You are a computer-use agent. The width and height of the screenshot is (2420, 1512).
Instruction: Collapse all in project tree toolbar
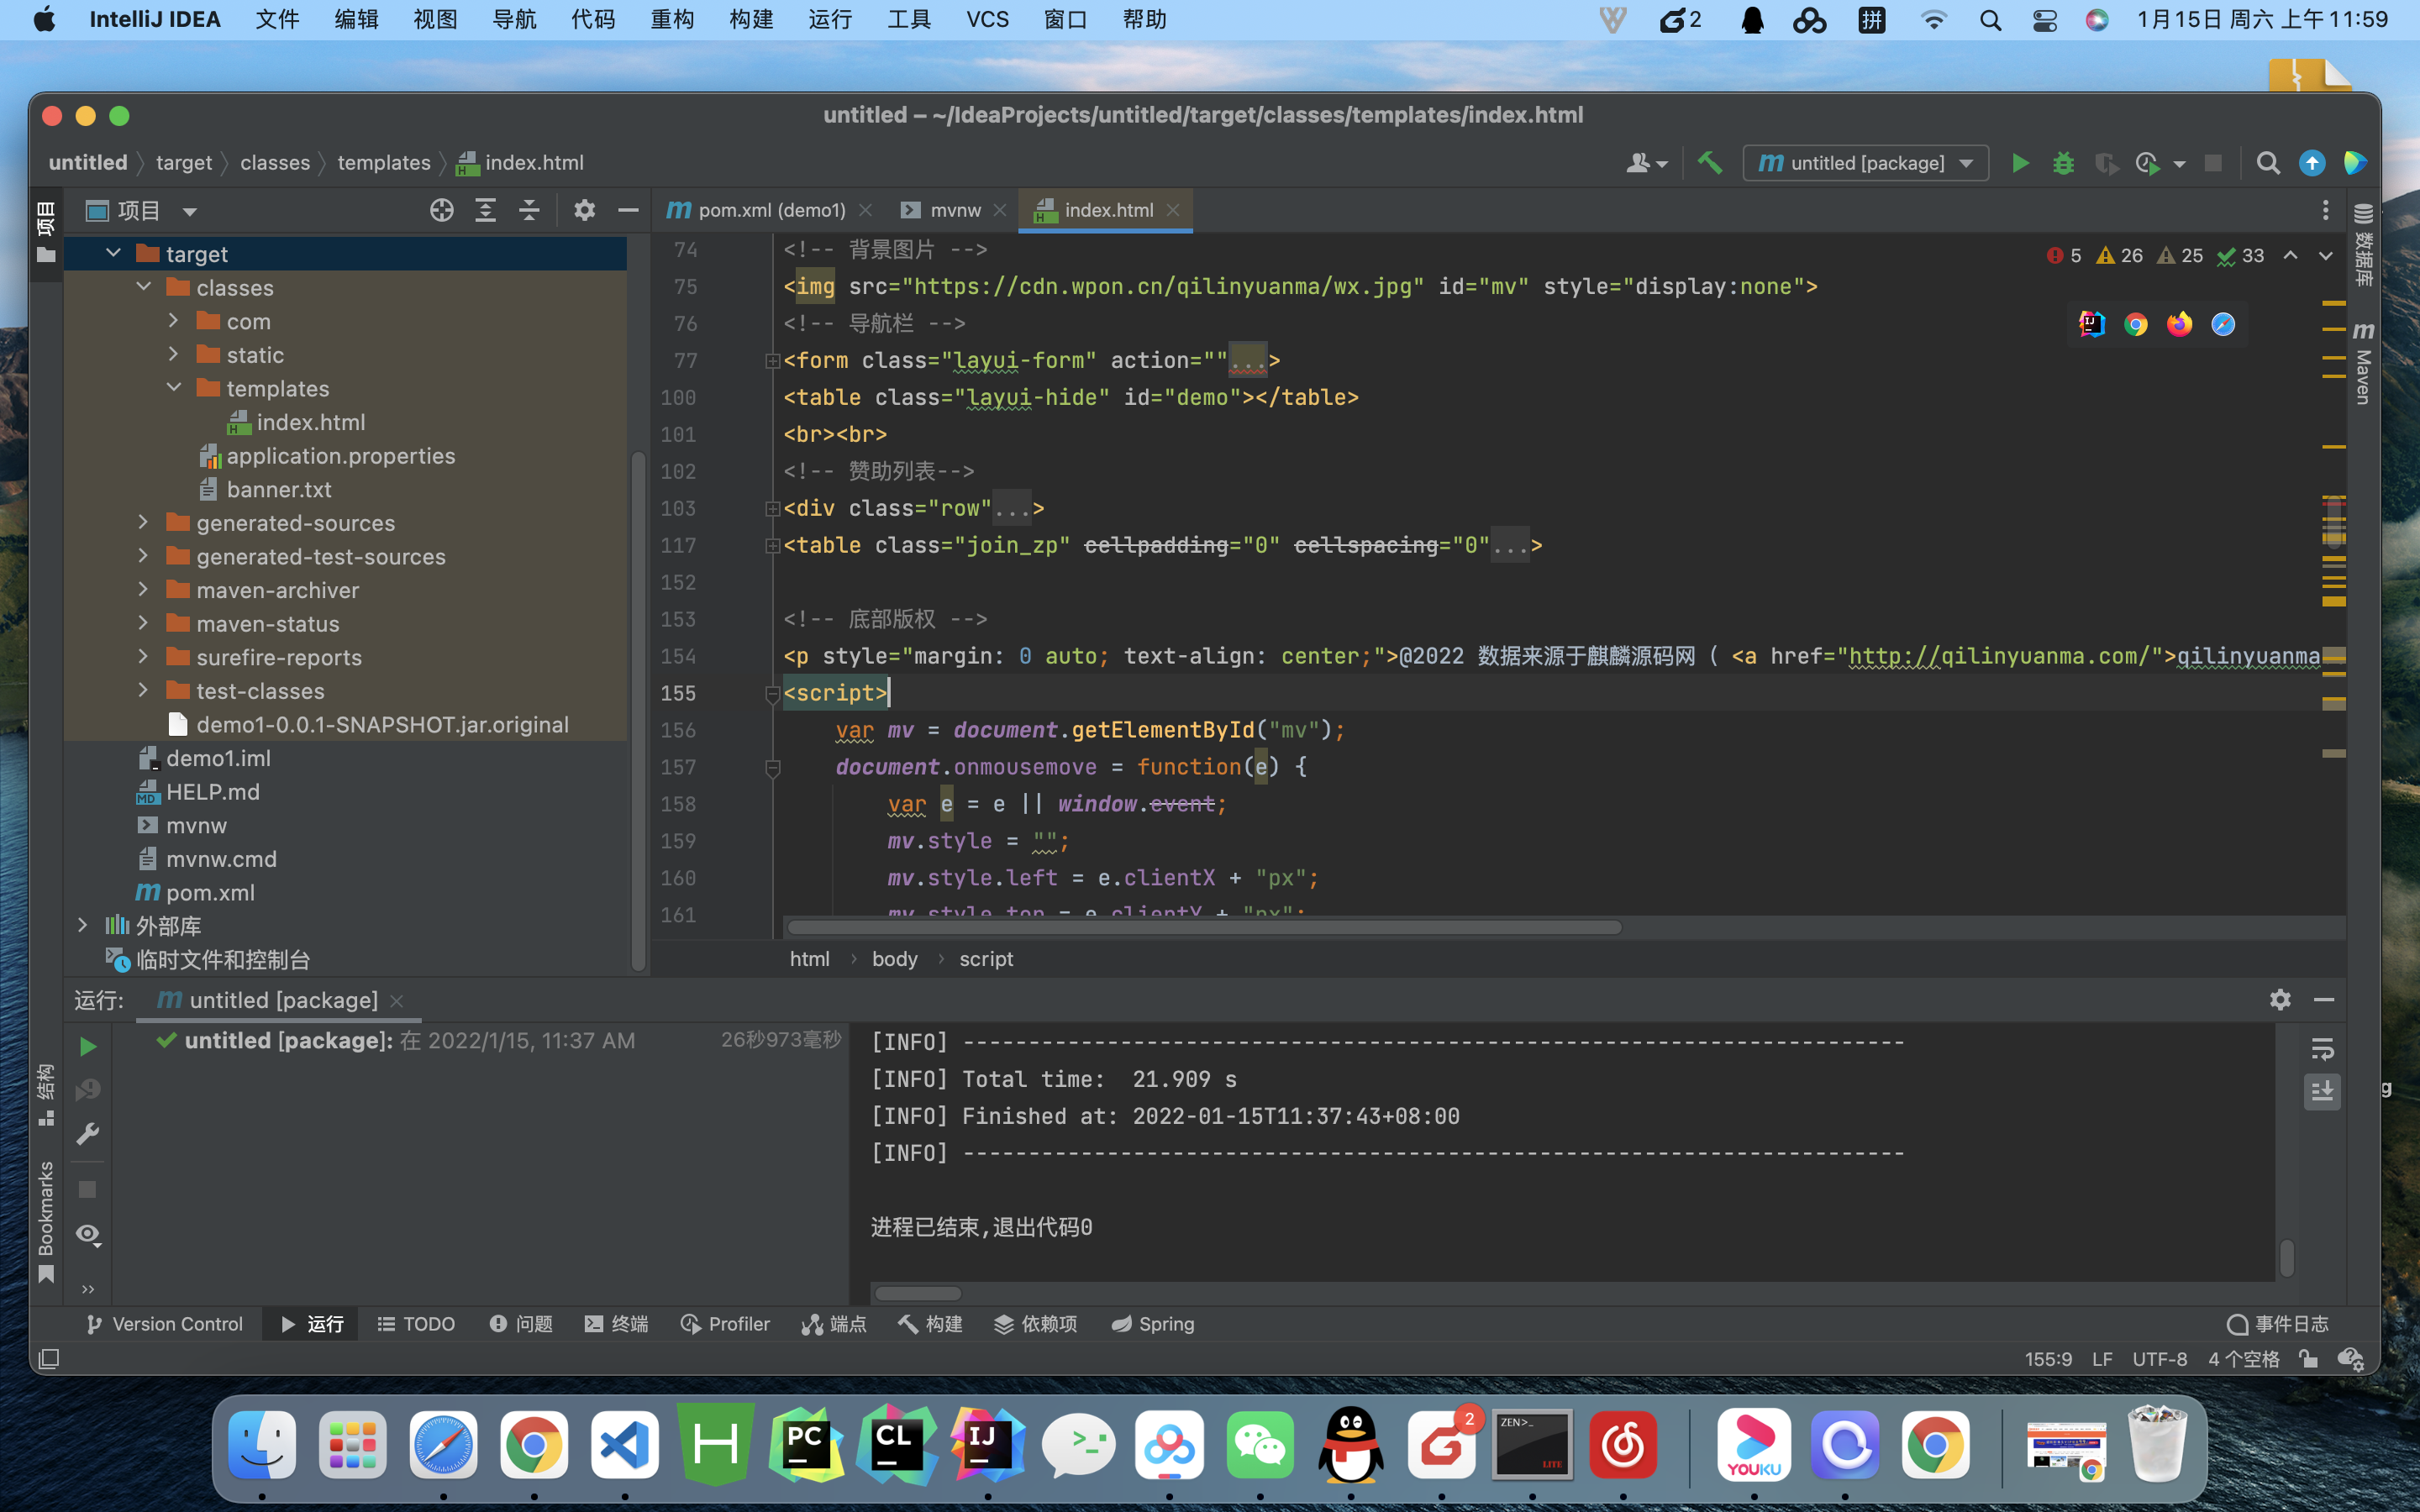click(x=529, y=210)
